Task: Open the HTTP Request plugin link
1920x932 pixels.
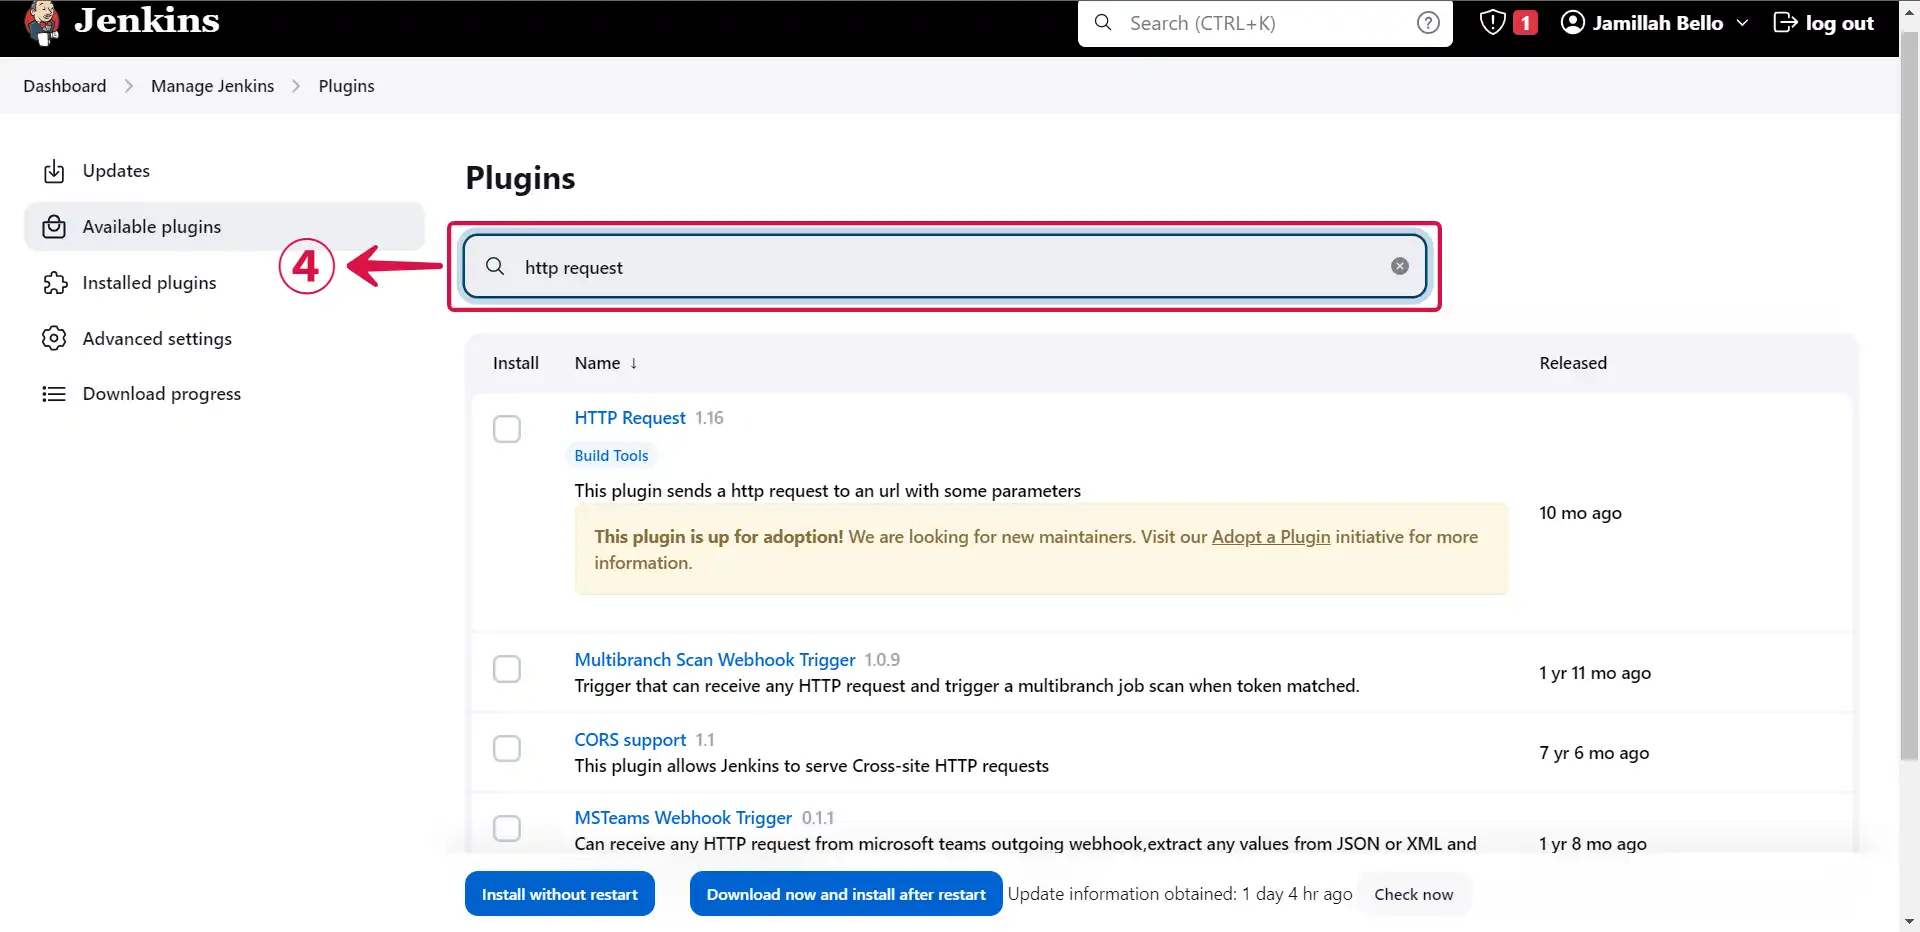Action: click(x=630, y=418)
